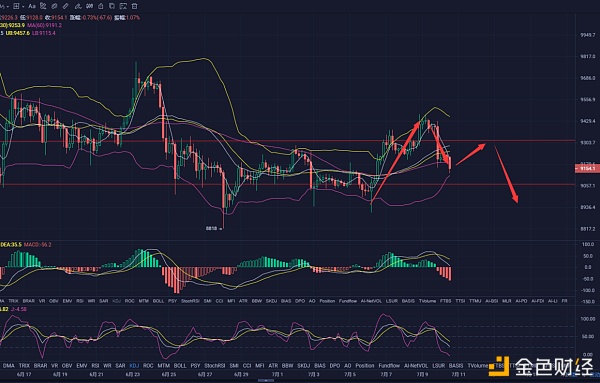Select BOLL in the bottom indicator bar
Viewport: 600px width, 383px height.
pyautogui.click(x=180, y=366)
